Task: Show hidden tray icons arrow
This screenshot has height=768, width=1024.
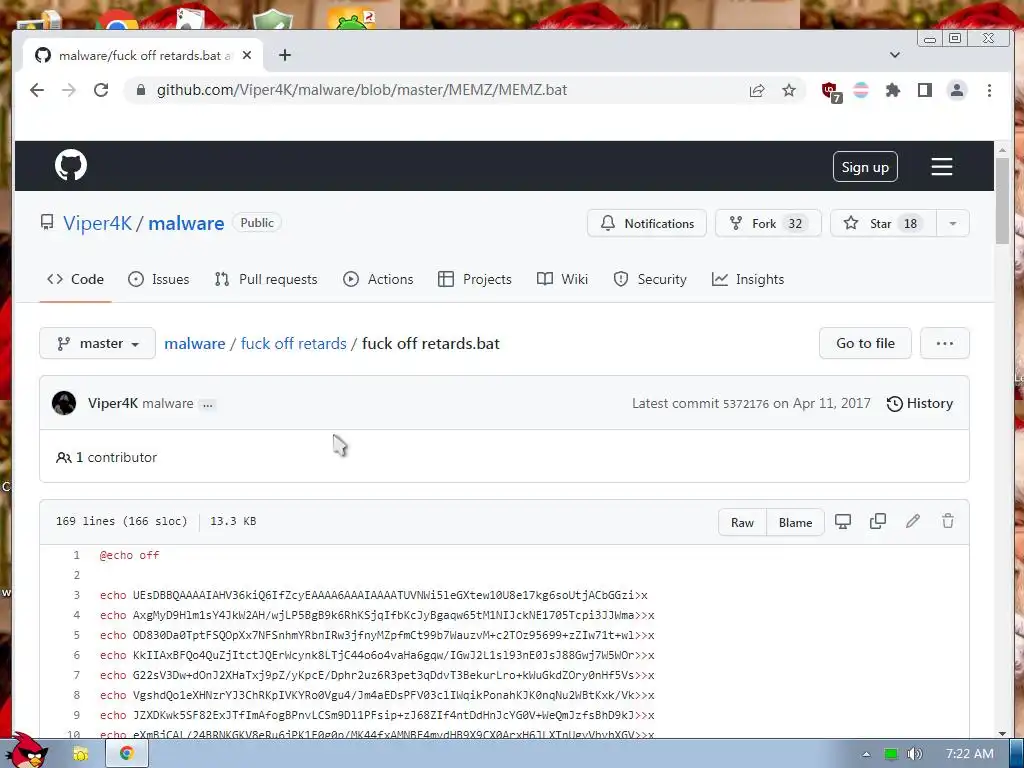Action: coord(866,754)
